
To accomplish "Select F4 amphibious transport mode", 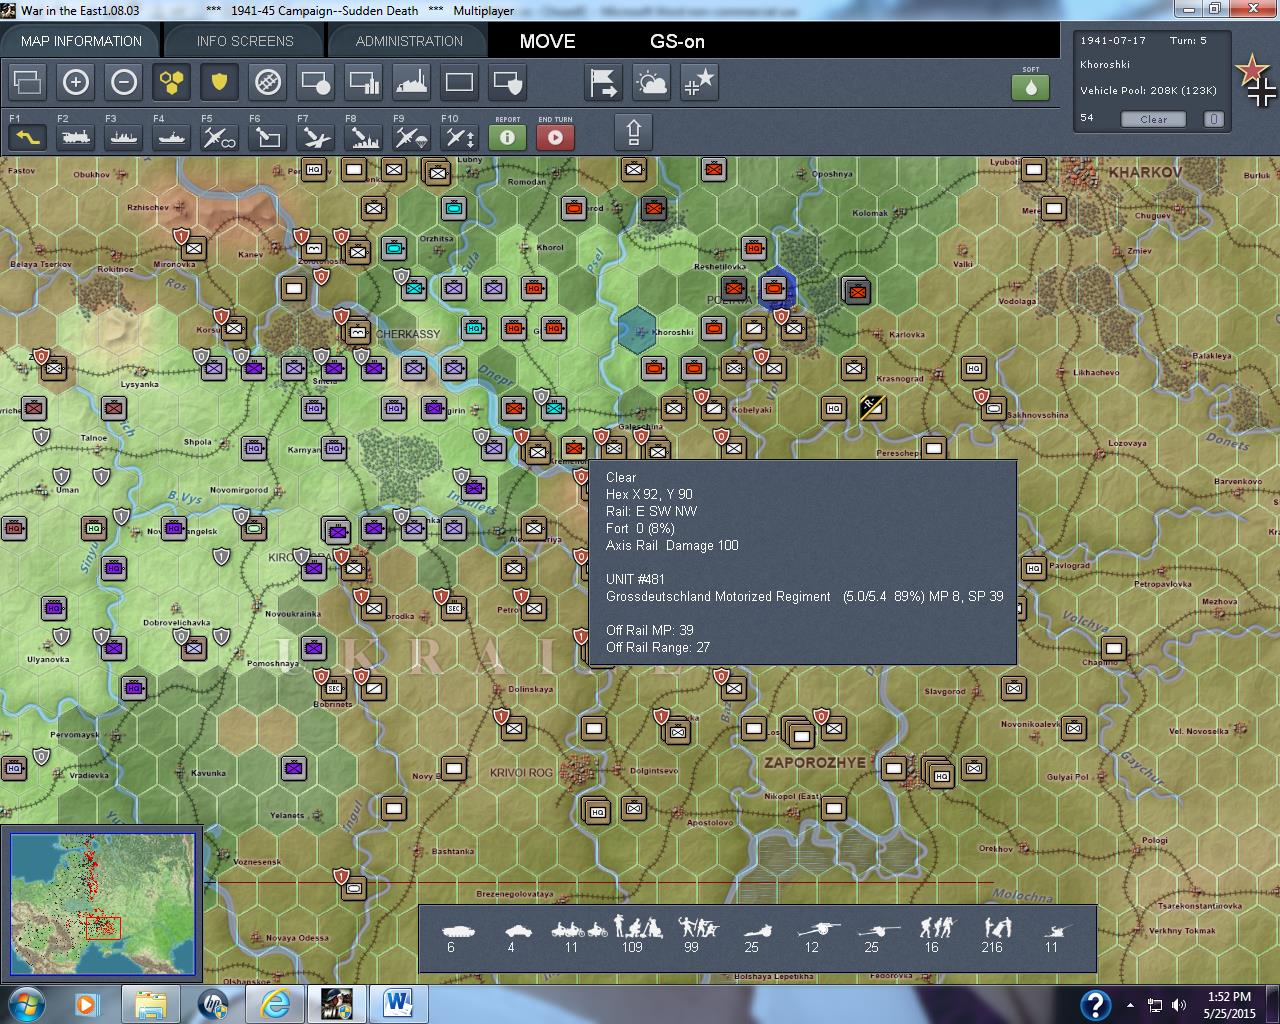I will (172, 137).
